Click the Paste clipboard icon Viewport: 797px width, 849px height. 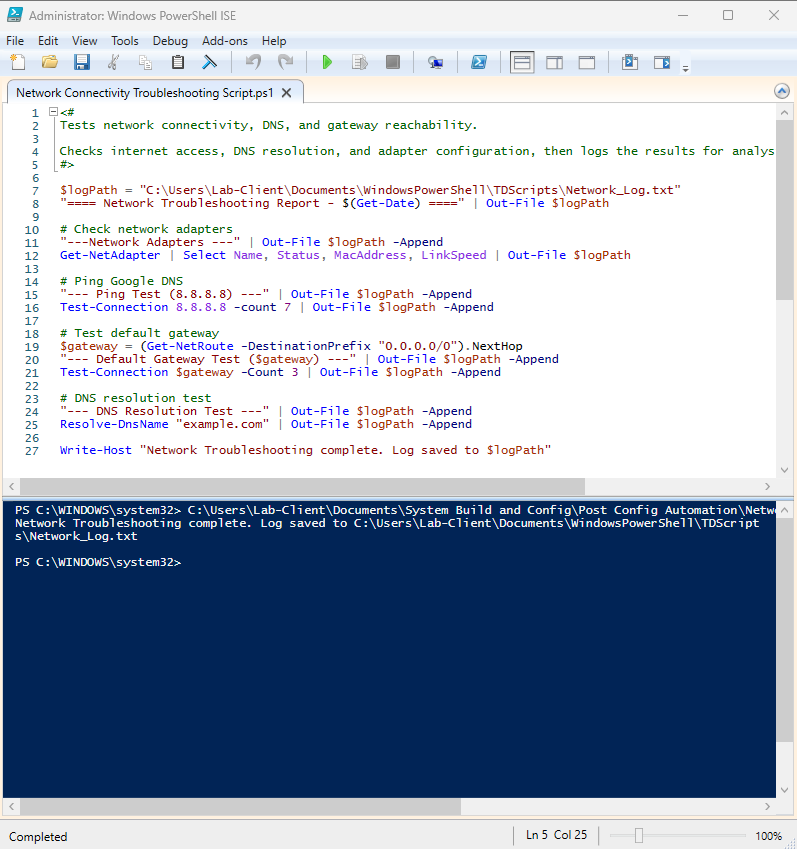pyautogui.click(x=177, y=63)
